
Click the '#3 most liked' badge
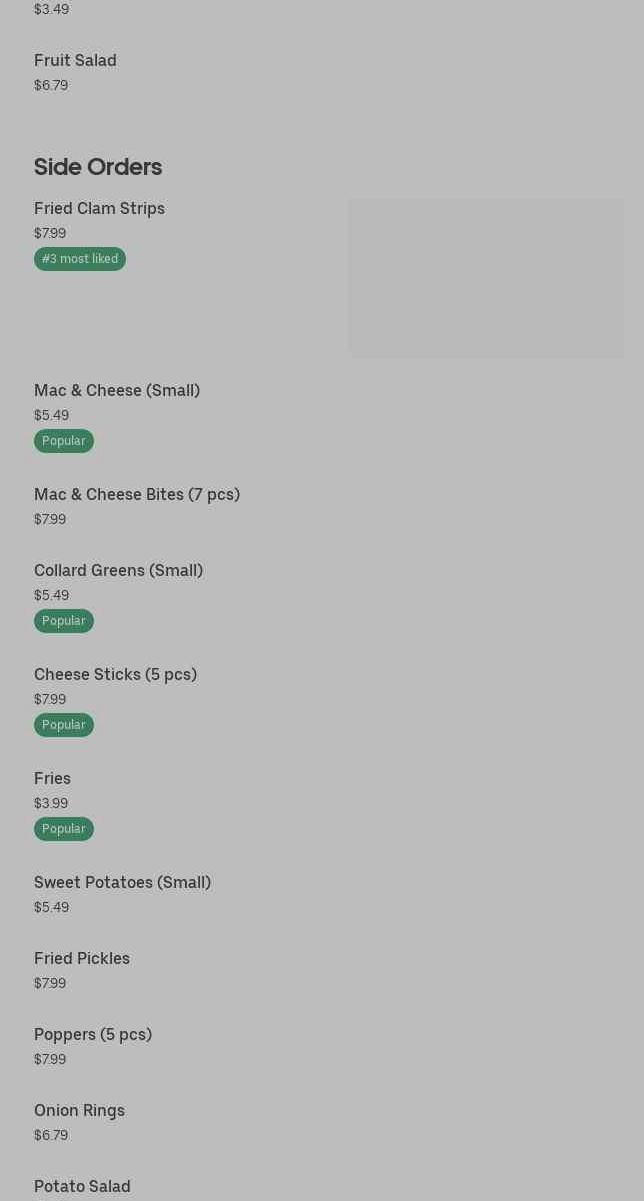click(x=80, y=259)
